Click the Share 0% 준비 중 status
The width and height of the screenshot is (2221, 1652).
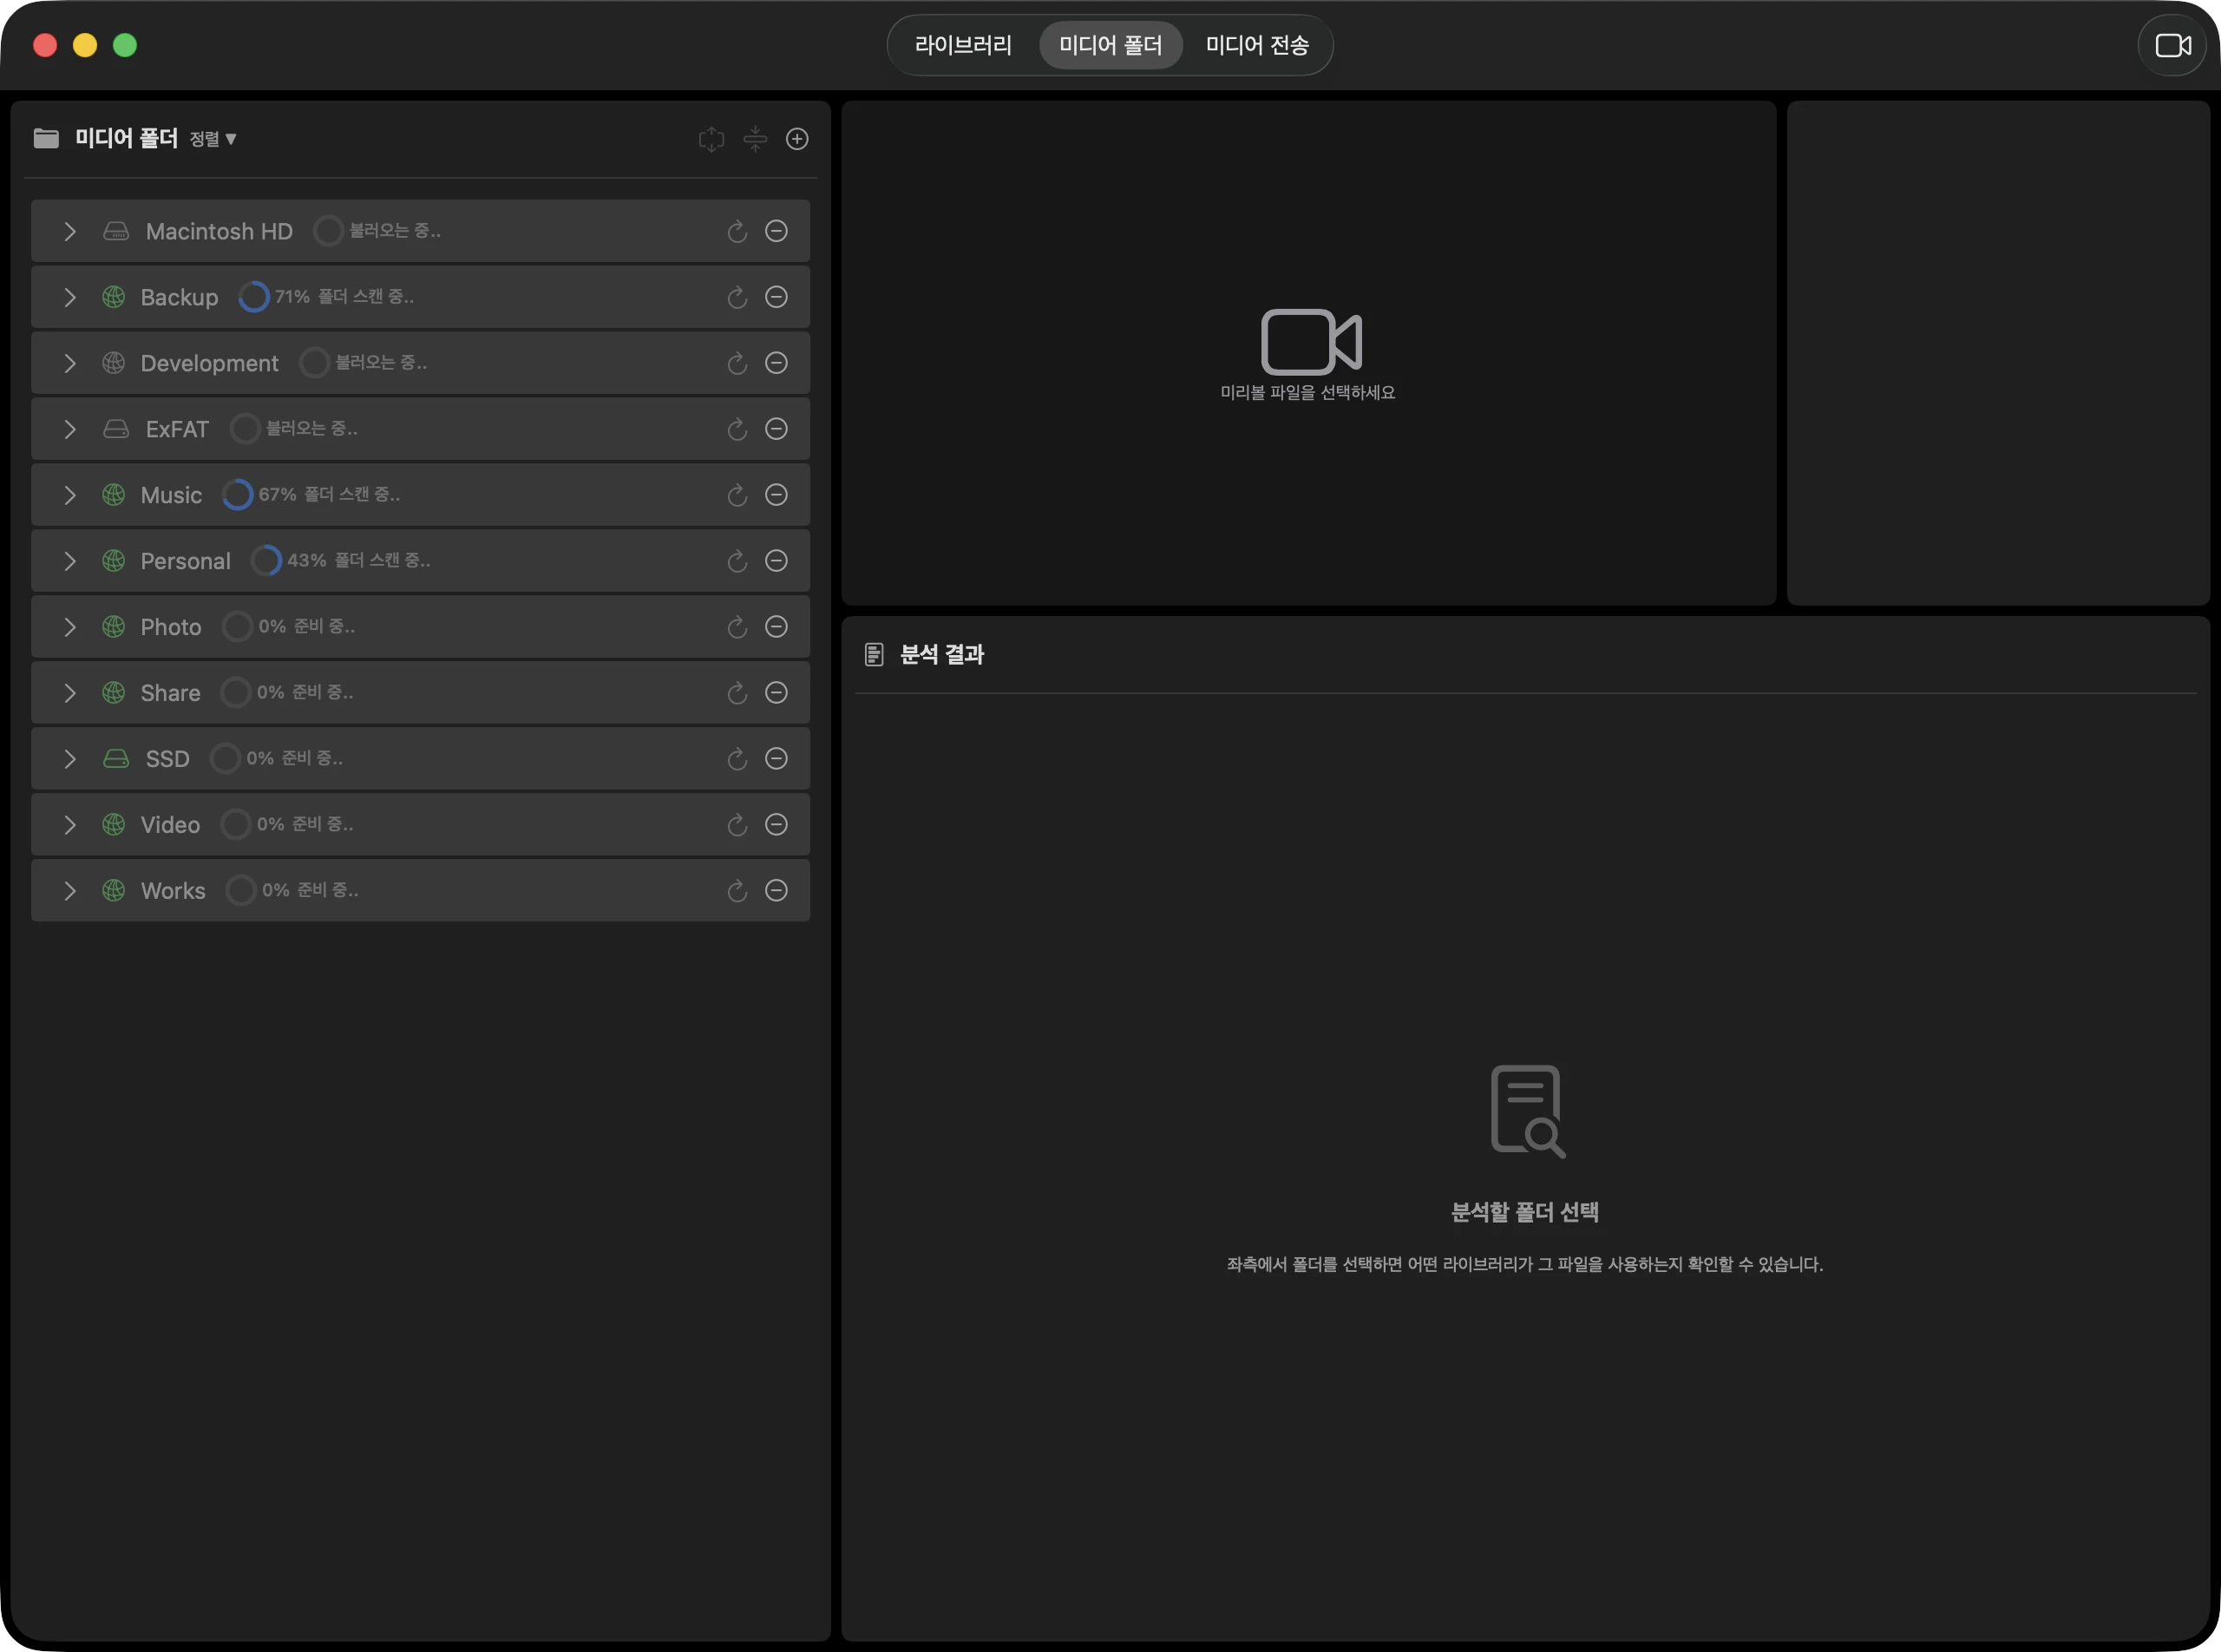(305, 692)
